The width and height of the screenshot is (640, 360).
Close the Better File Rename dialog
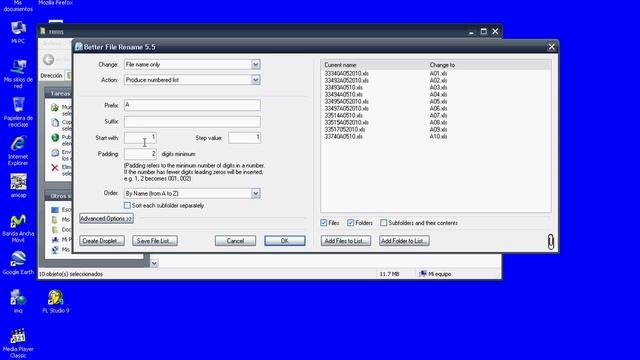click(551, 47)
